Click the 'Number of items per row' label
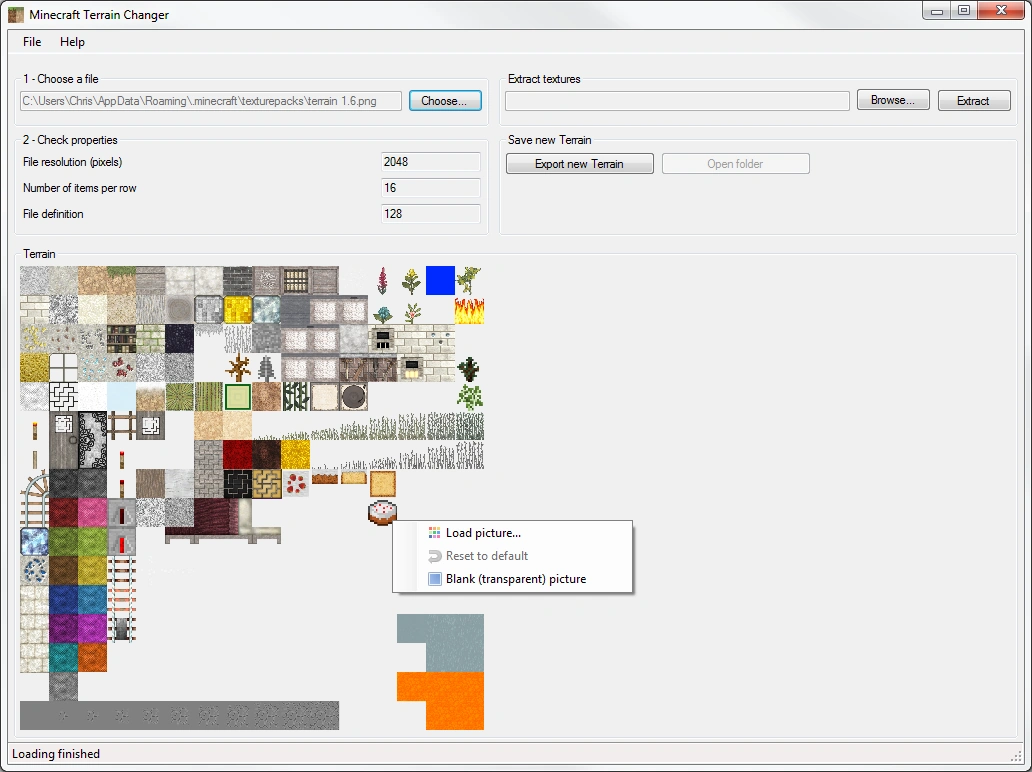This screenshot has height=772, width=1032. coord(80,188)
